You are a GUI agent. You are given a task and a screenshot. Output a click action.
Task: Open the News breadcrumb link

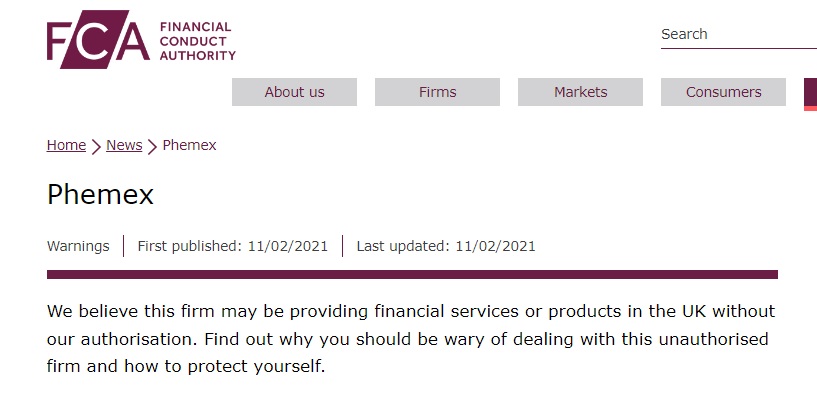[x=124, y=145]
